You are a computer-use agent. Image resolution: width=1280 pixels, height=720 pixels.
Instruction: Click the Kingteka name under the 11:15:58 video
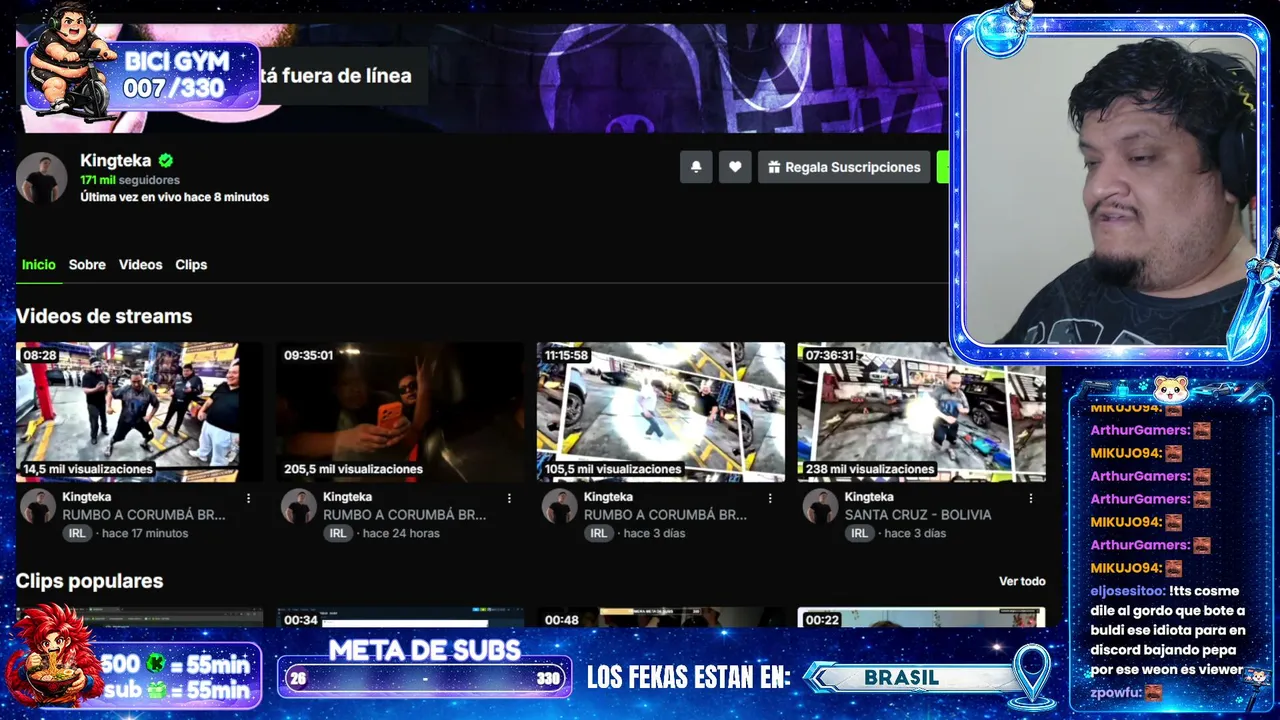tap(608, 497)
